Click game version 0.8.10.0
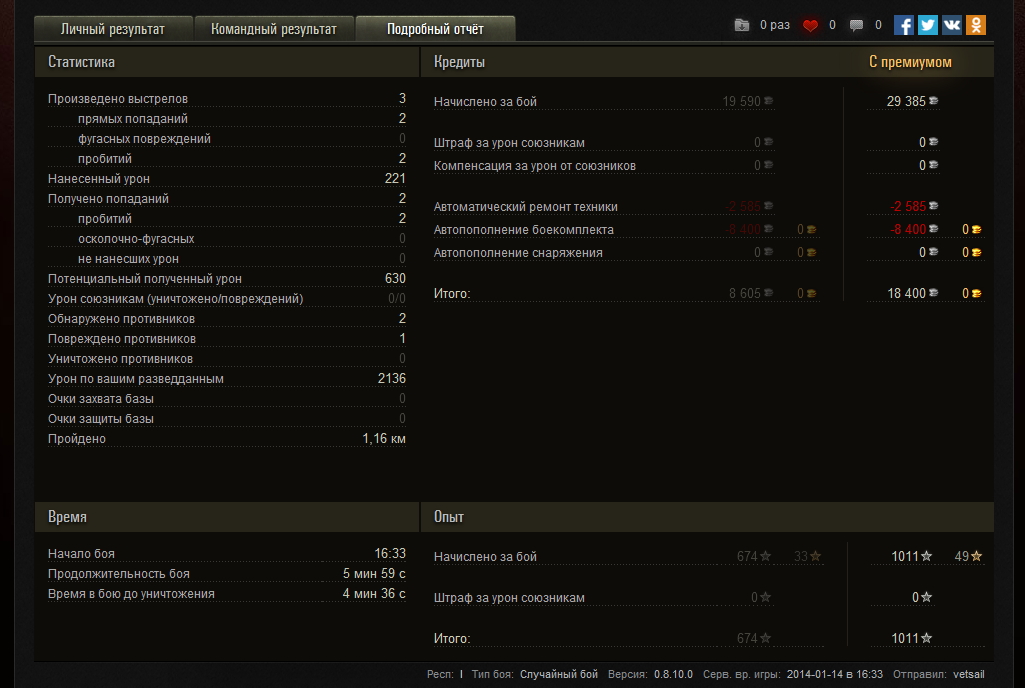This screenshot has width=1025, height=688. (x=673, y=674)
